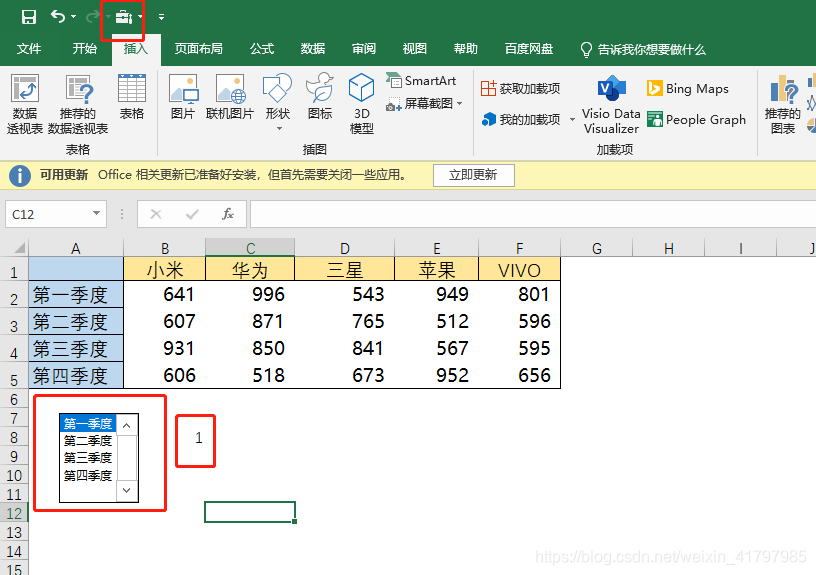Select 第四季度 in the list box
Screen dimensions: 816x575
pyautogui.click(x=88, y=475)
